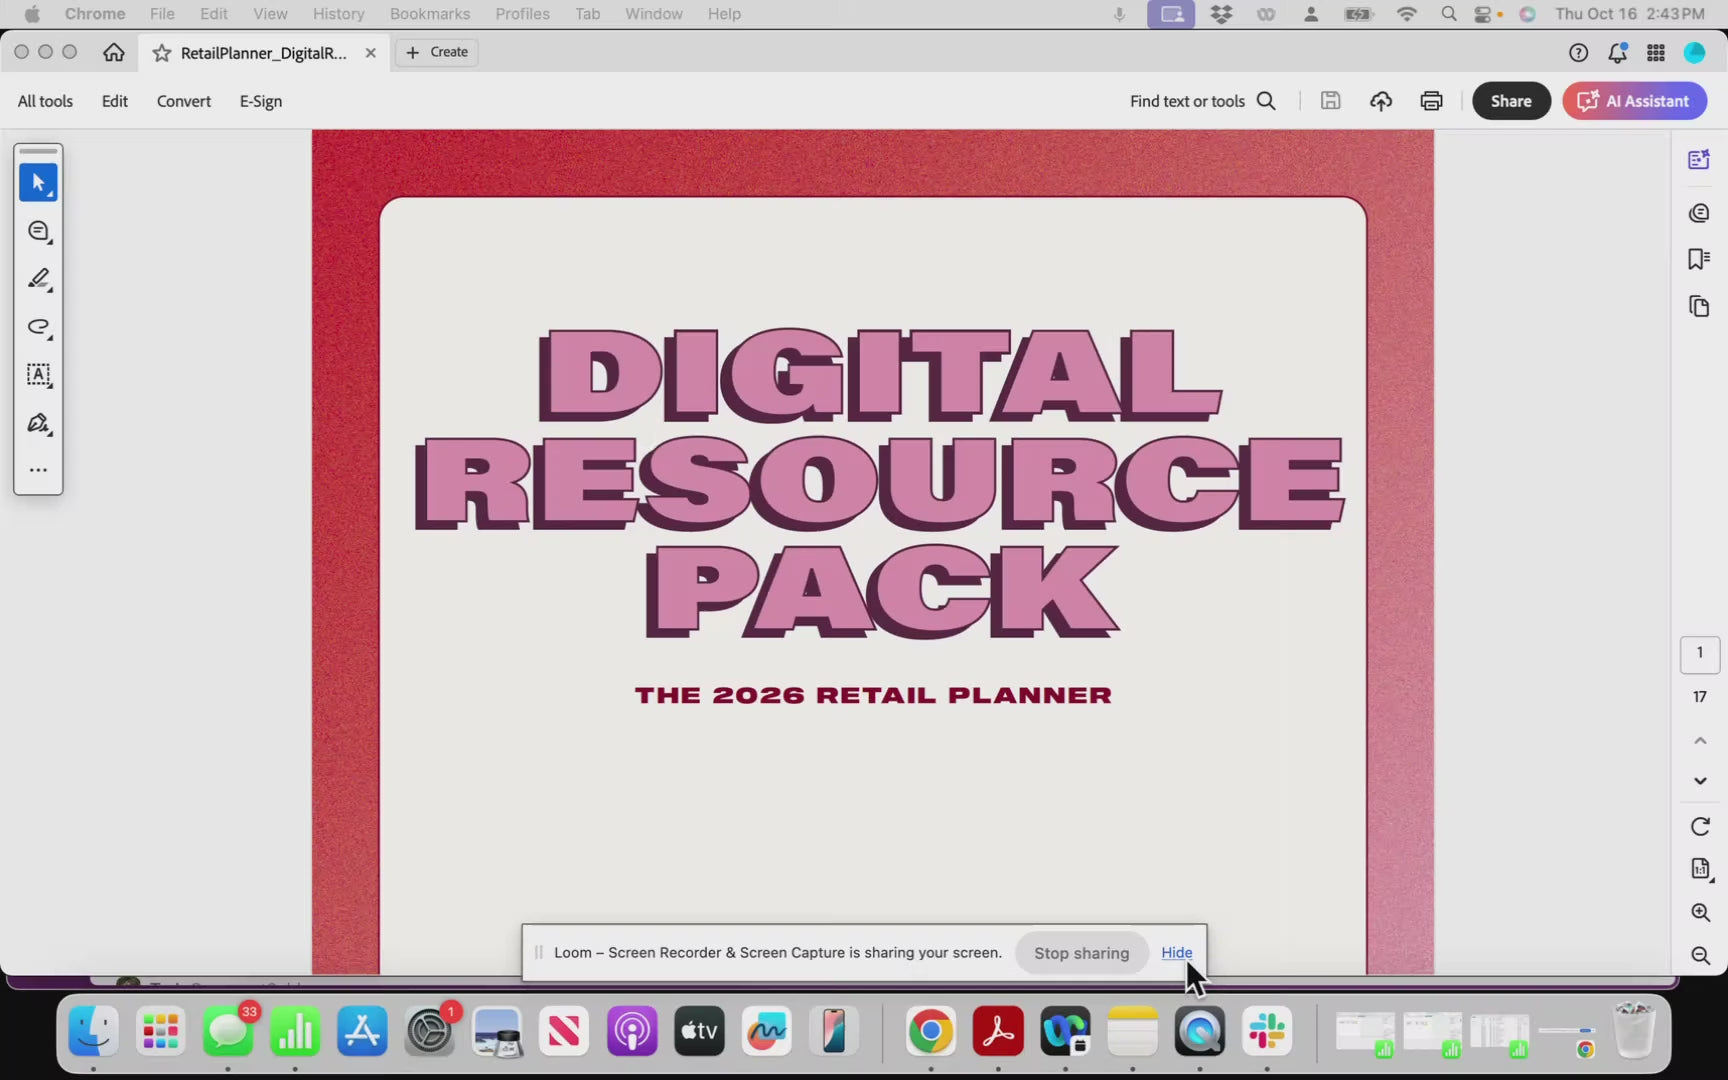Click the Stop sharing button

coord(1081,953)
